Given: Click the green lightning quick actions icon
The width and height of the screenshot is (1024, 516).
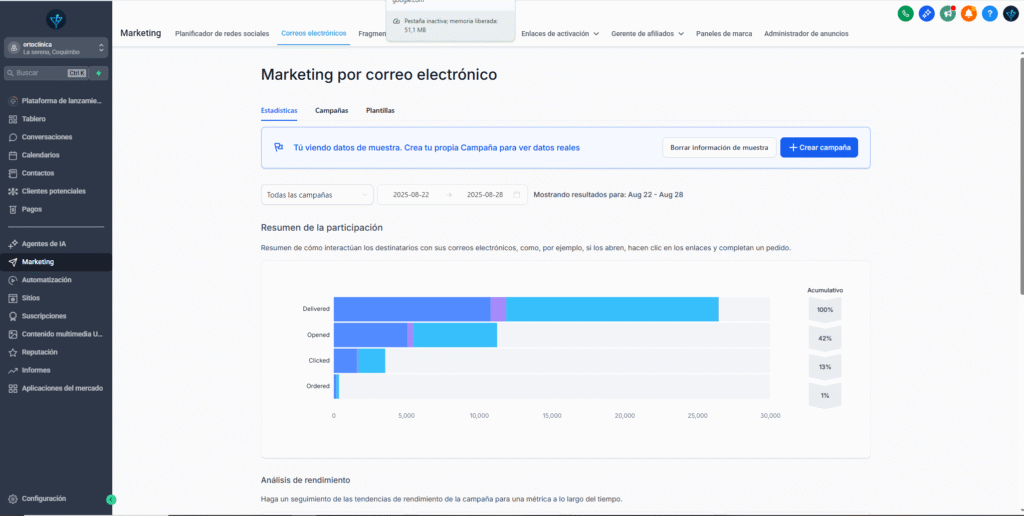Looking at the screenshot, I should pyautogui.click(x=100, y=73).
